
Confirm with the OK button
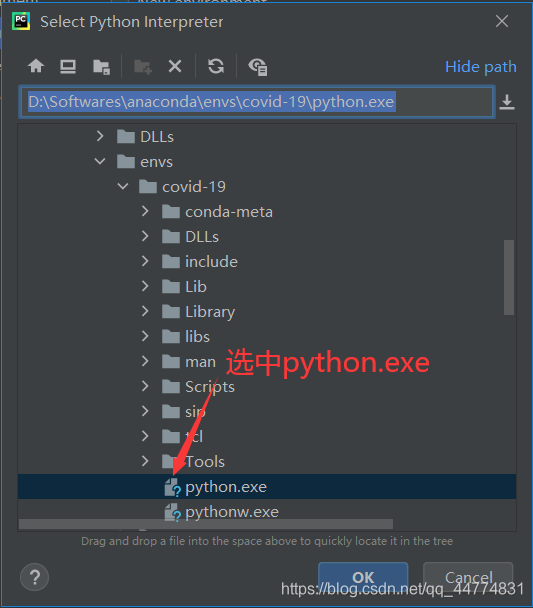click(x=363, y=577)
